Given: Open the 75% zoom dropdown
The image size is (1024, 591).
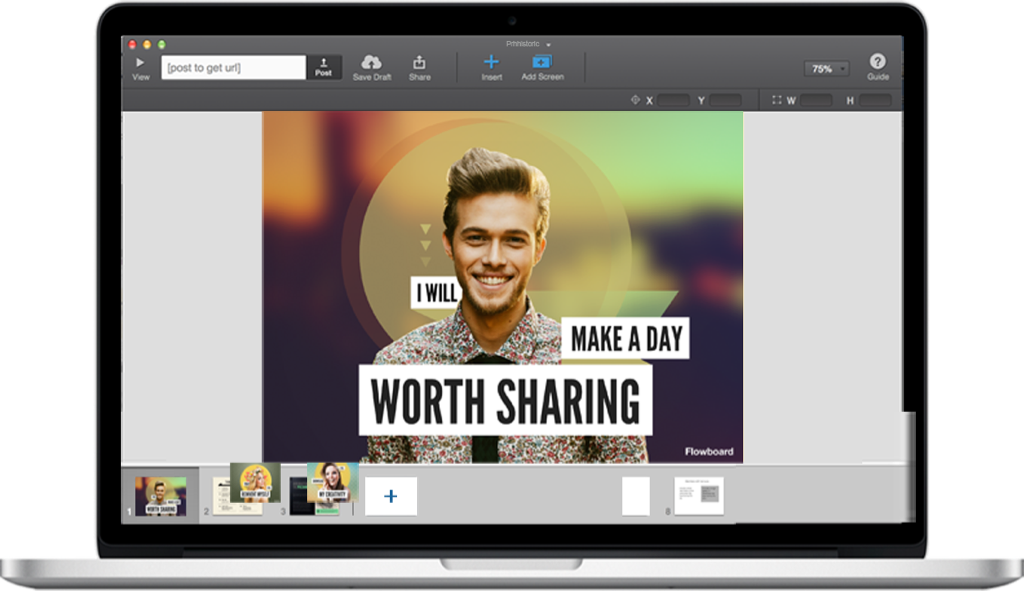Looking at the screenshot, I should (x=827, y=69).
